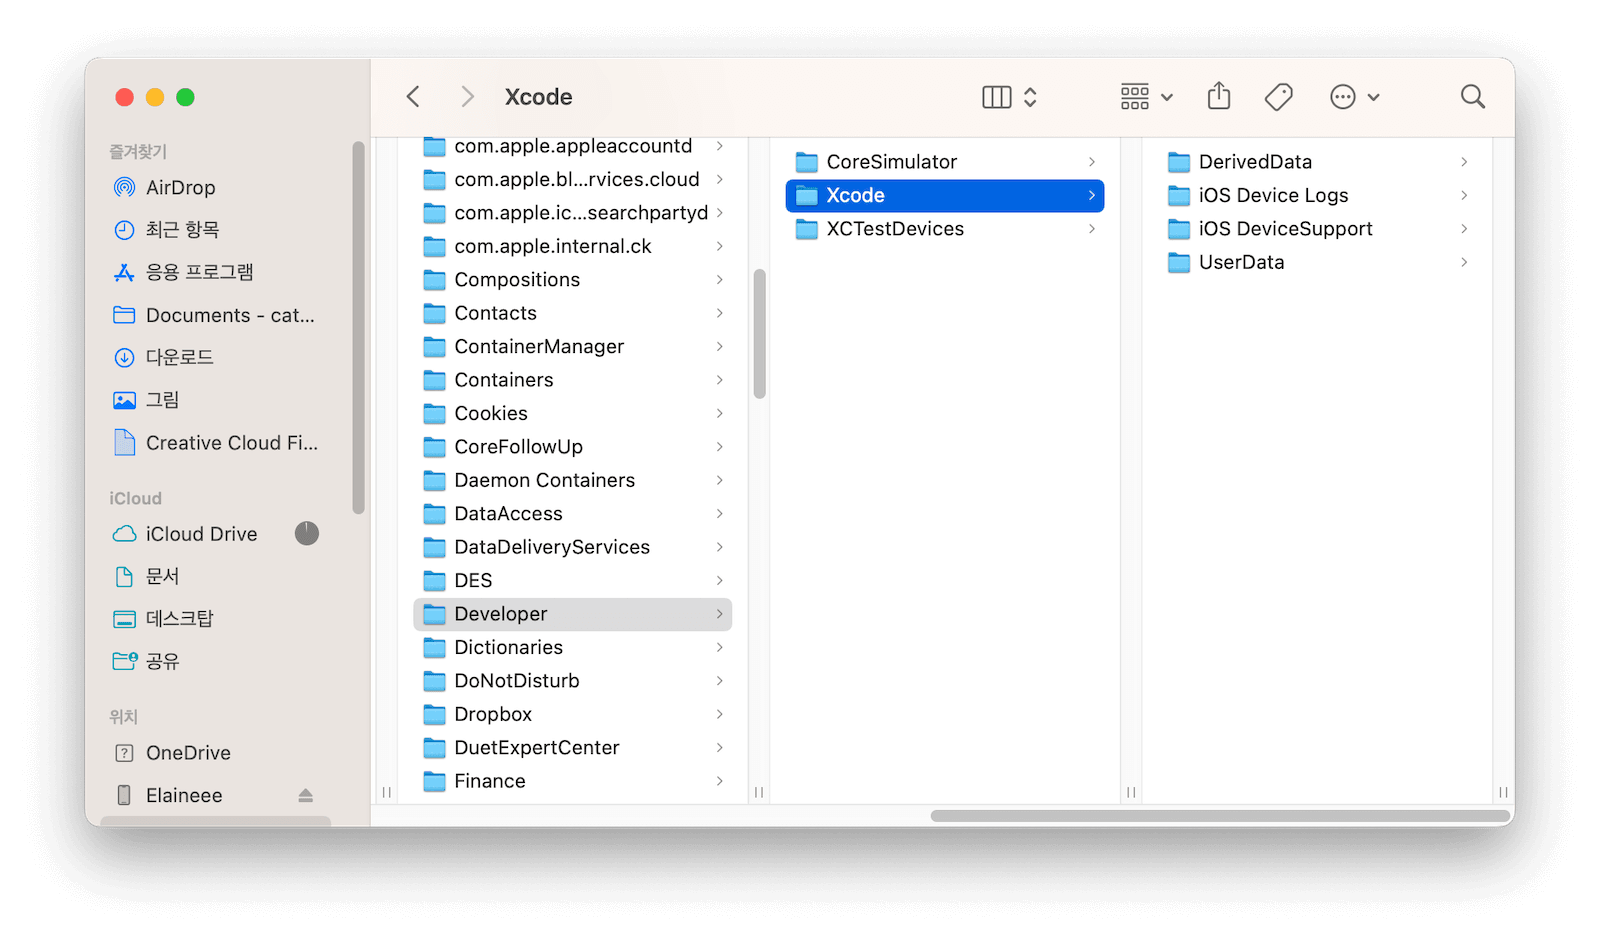Expand the iOS Device Logs chevron
Viewport: 1600px width, 939px height.
[1464, 195]
